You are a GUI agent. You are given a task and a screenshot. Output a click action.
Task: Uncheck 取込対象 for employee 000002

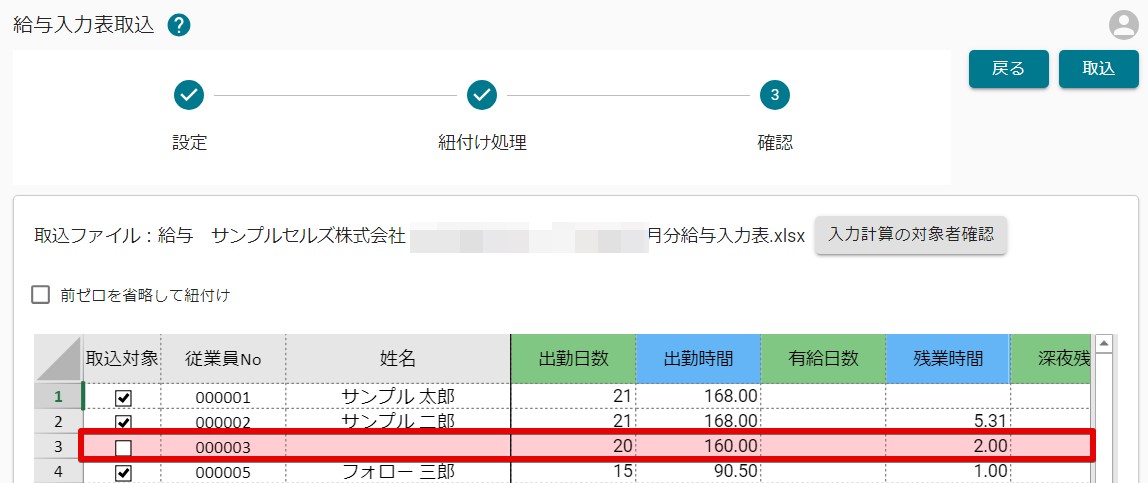coord(124,422)
